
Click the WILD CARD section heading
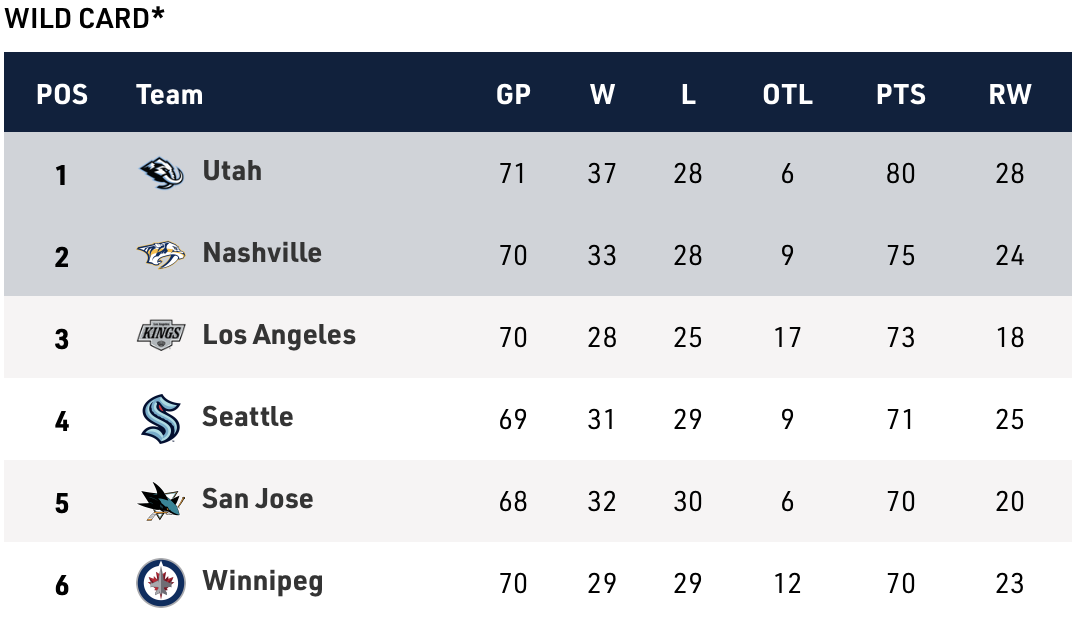[84, 19]
